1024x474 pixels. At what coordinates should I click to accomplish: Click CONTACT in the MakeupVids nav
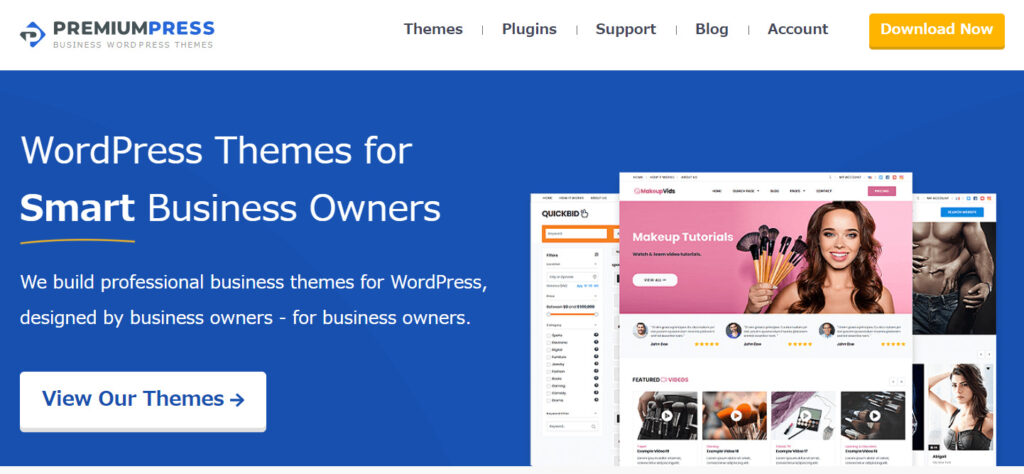(x=824, y=191)
